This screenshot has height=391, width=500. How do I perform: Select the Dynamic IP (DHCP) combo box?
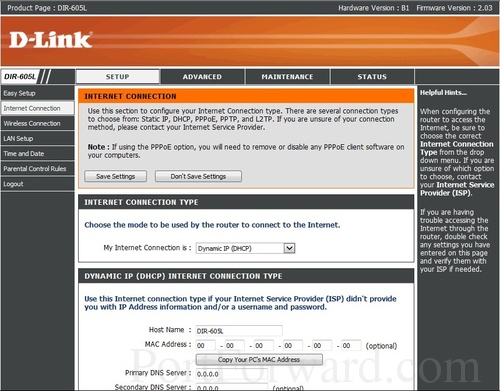(x=245, y=248)
